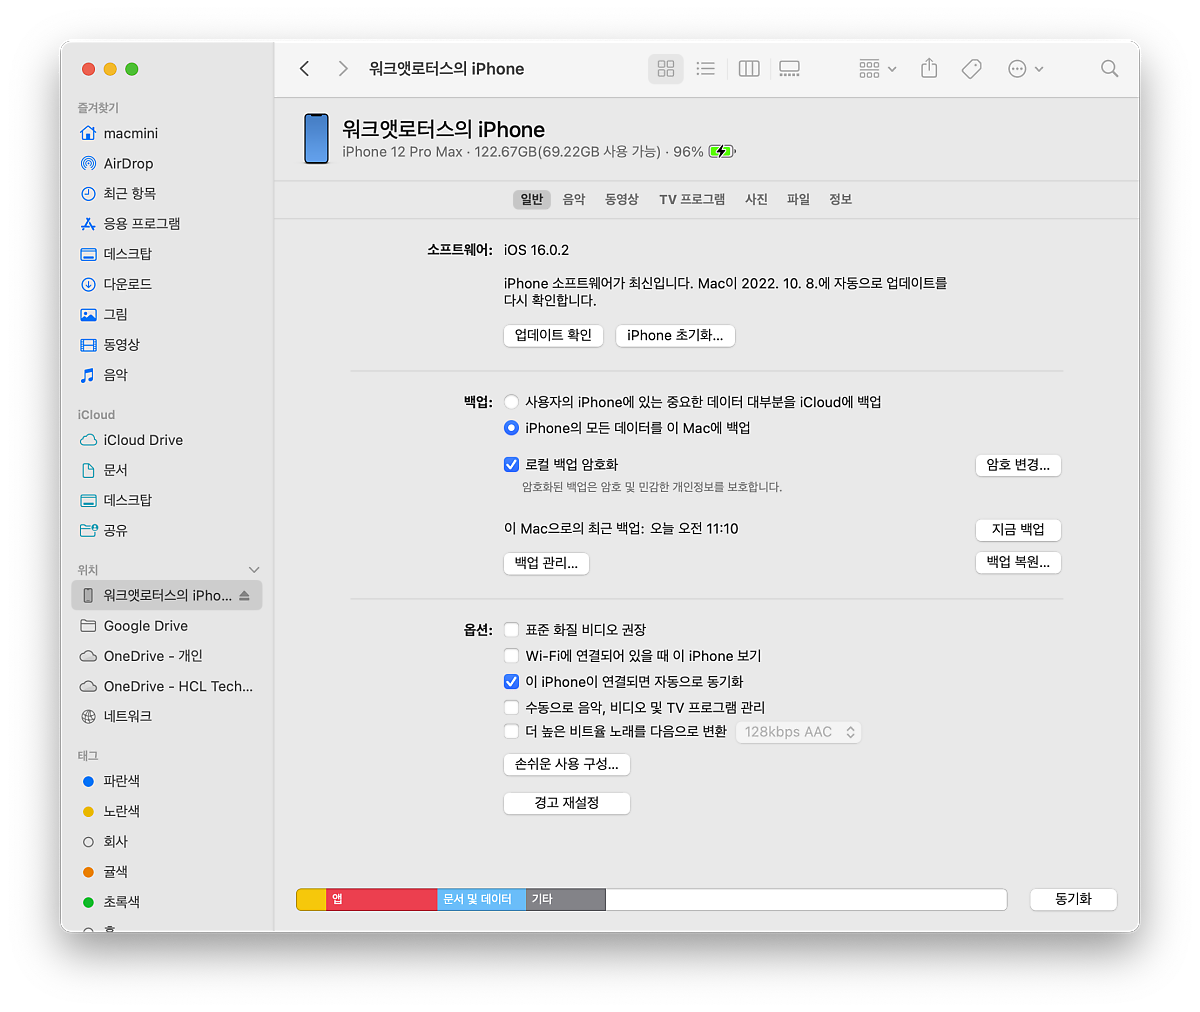Click 지금 백업 button

[1018, 530]
